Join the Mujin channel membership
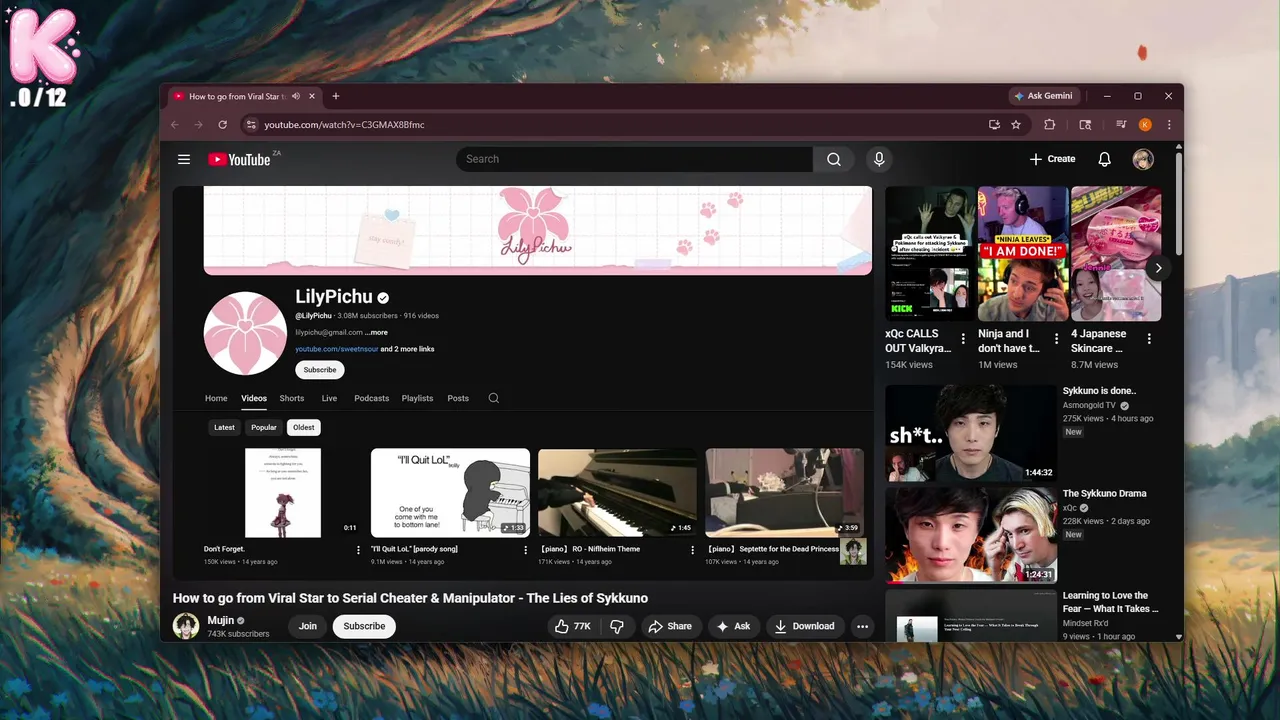This screenshot has width=1280, height=720. (308, 626)
